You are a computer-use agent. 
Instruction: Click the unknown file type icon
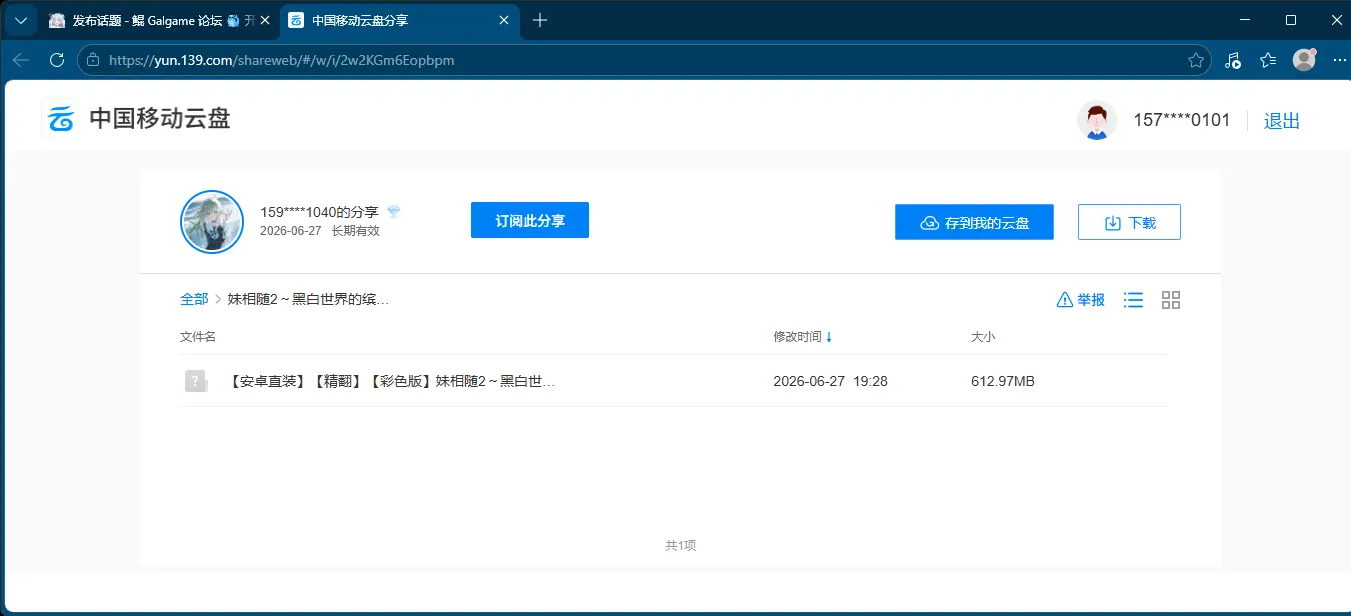(196, 381)
